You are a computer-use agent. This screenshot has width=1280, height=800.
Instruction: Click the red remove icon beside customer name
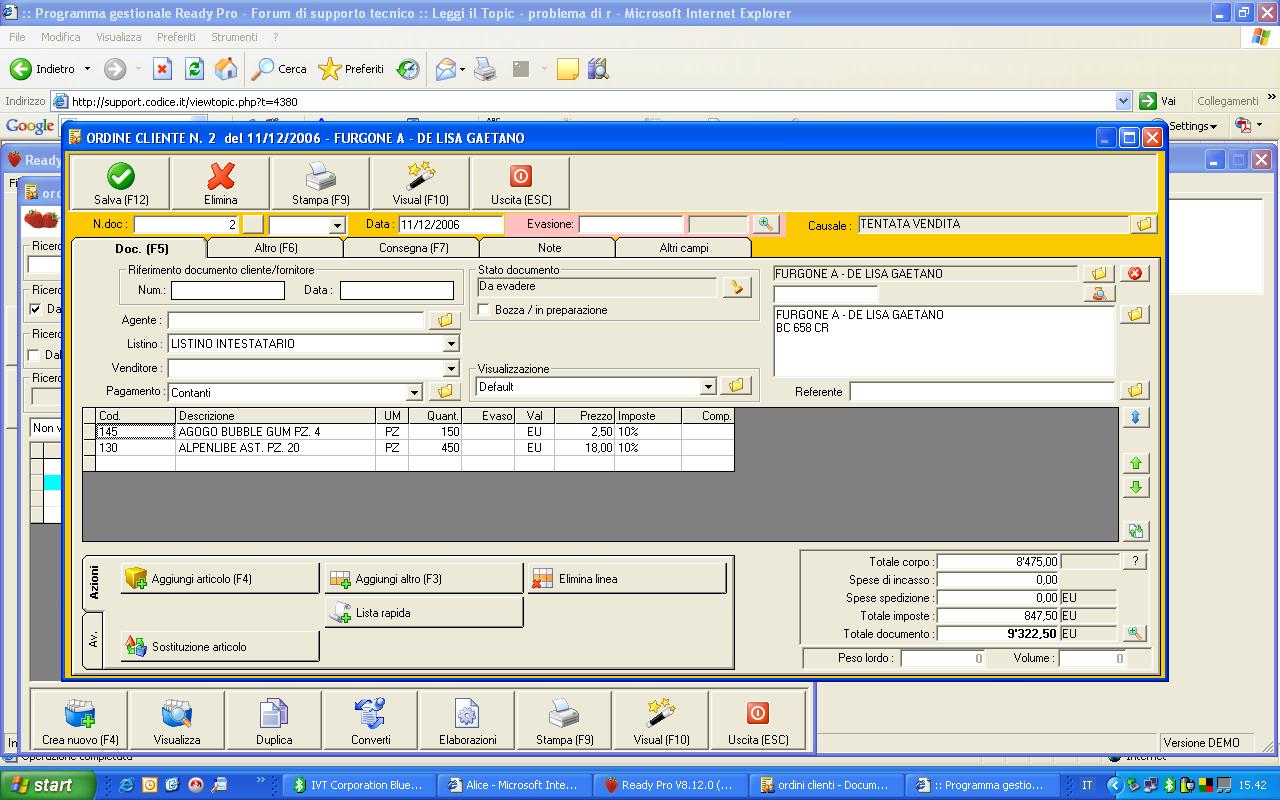1135,273
